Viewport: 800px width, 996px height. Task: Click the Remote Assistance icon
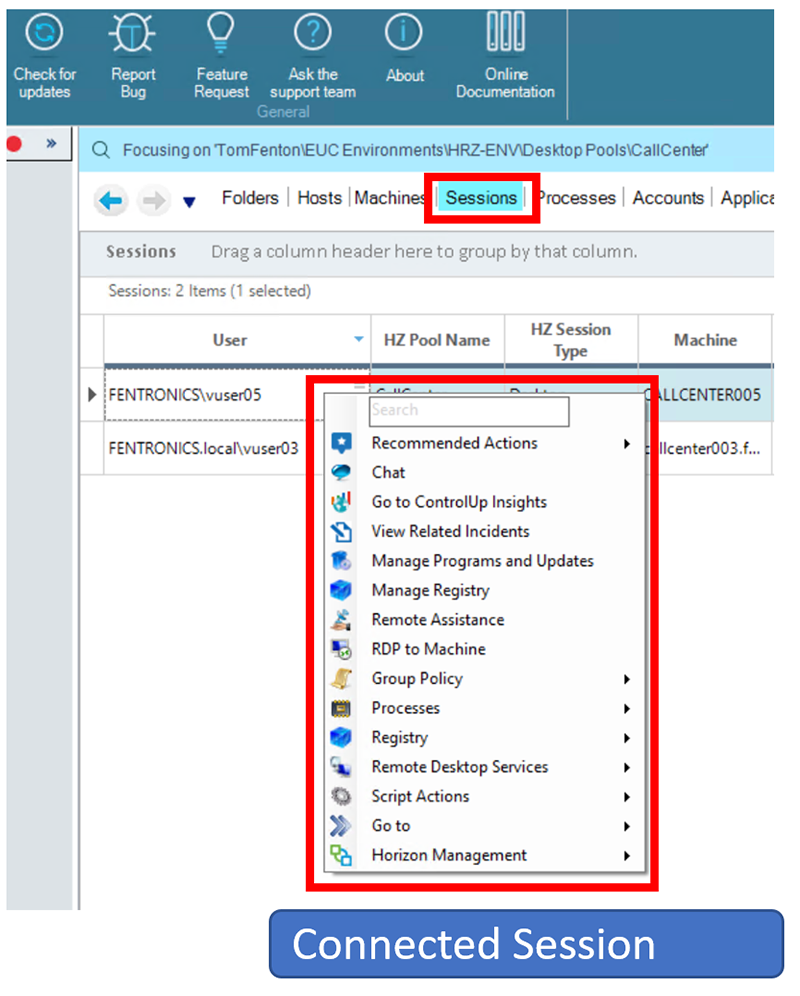341,619
